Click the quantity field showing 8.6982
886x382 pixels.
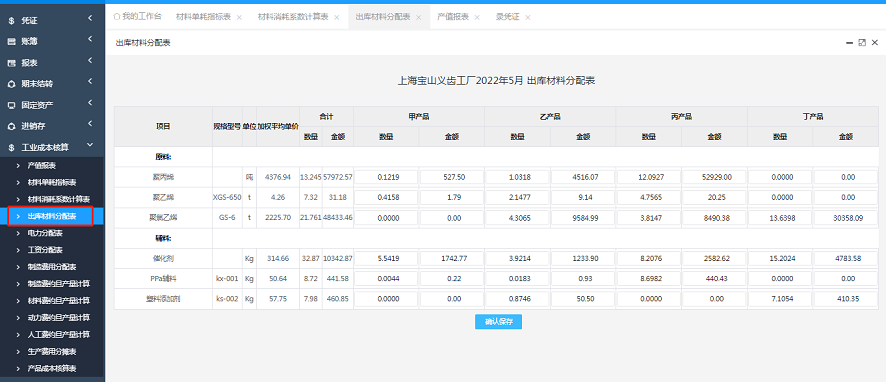[x=649, y=279]
